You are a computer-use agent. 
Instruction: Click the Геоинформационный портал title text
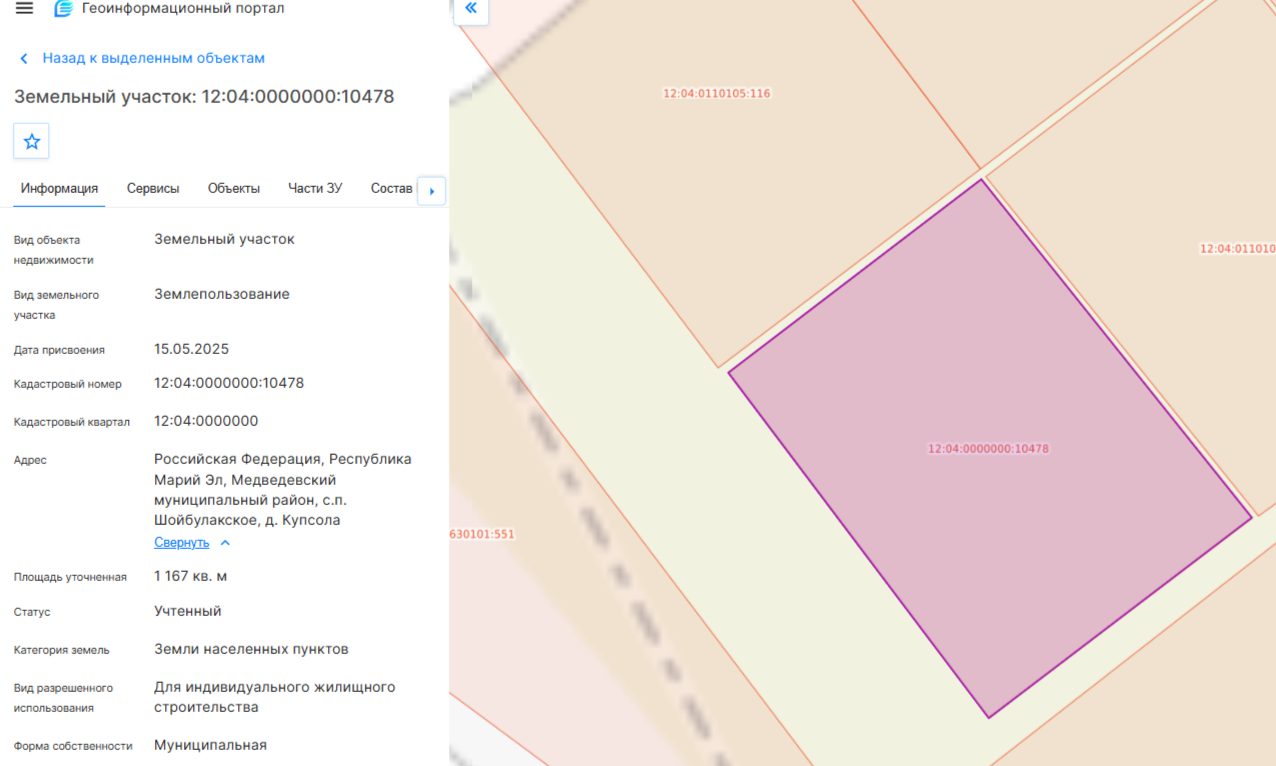pyautogui.click(x=183, y=9)
